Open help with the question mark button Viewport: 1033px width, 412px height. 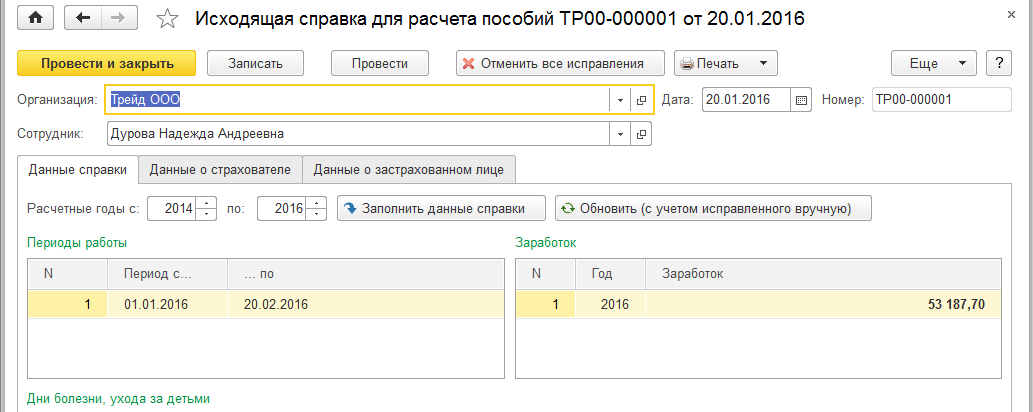click(998, 63)
